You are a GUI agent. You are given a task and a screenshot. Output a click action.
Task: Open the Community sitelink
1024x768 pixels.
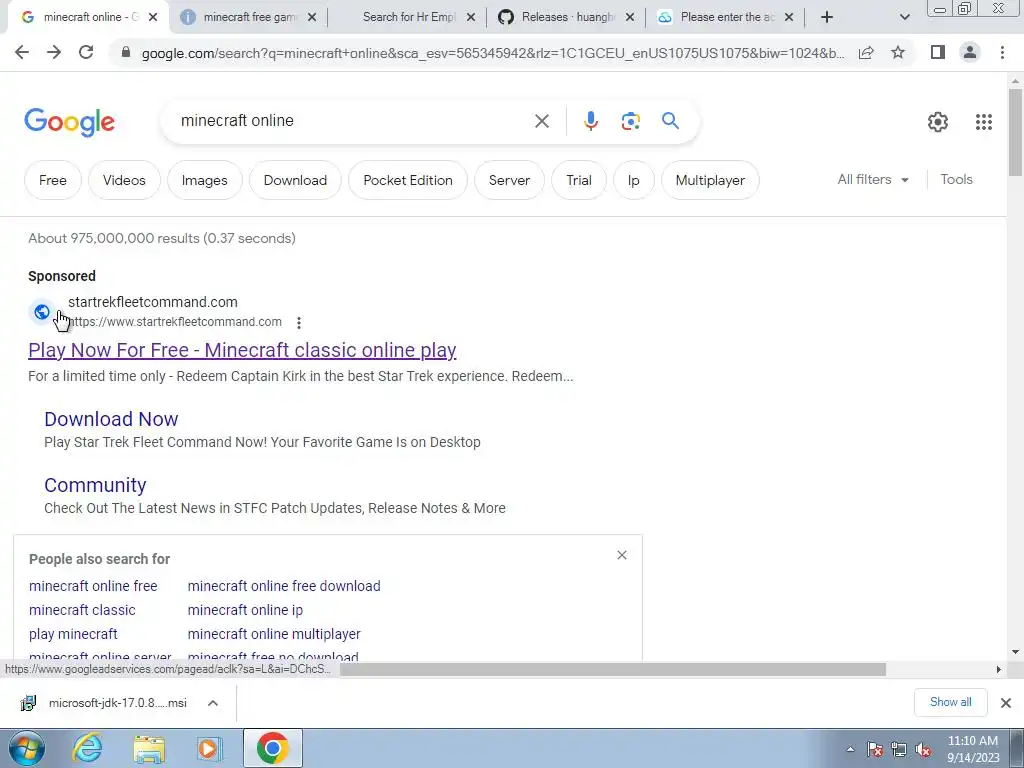click(x=95, y=485)
